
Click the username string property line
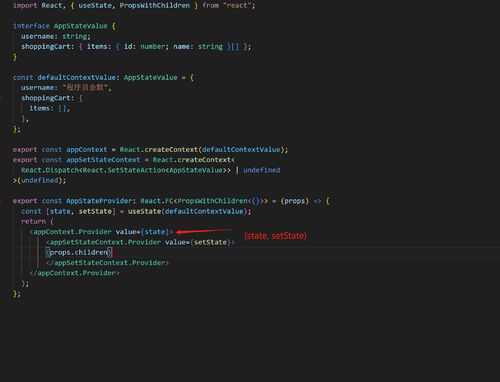tap(56, 36)
